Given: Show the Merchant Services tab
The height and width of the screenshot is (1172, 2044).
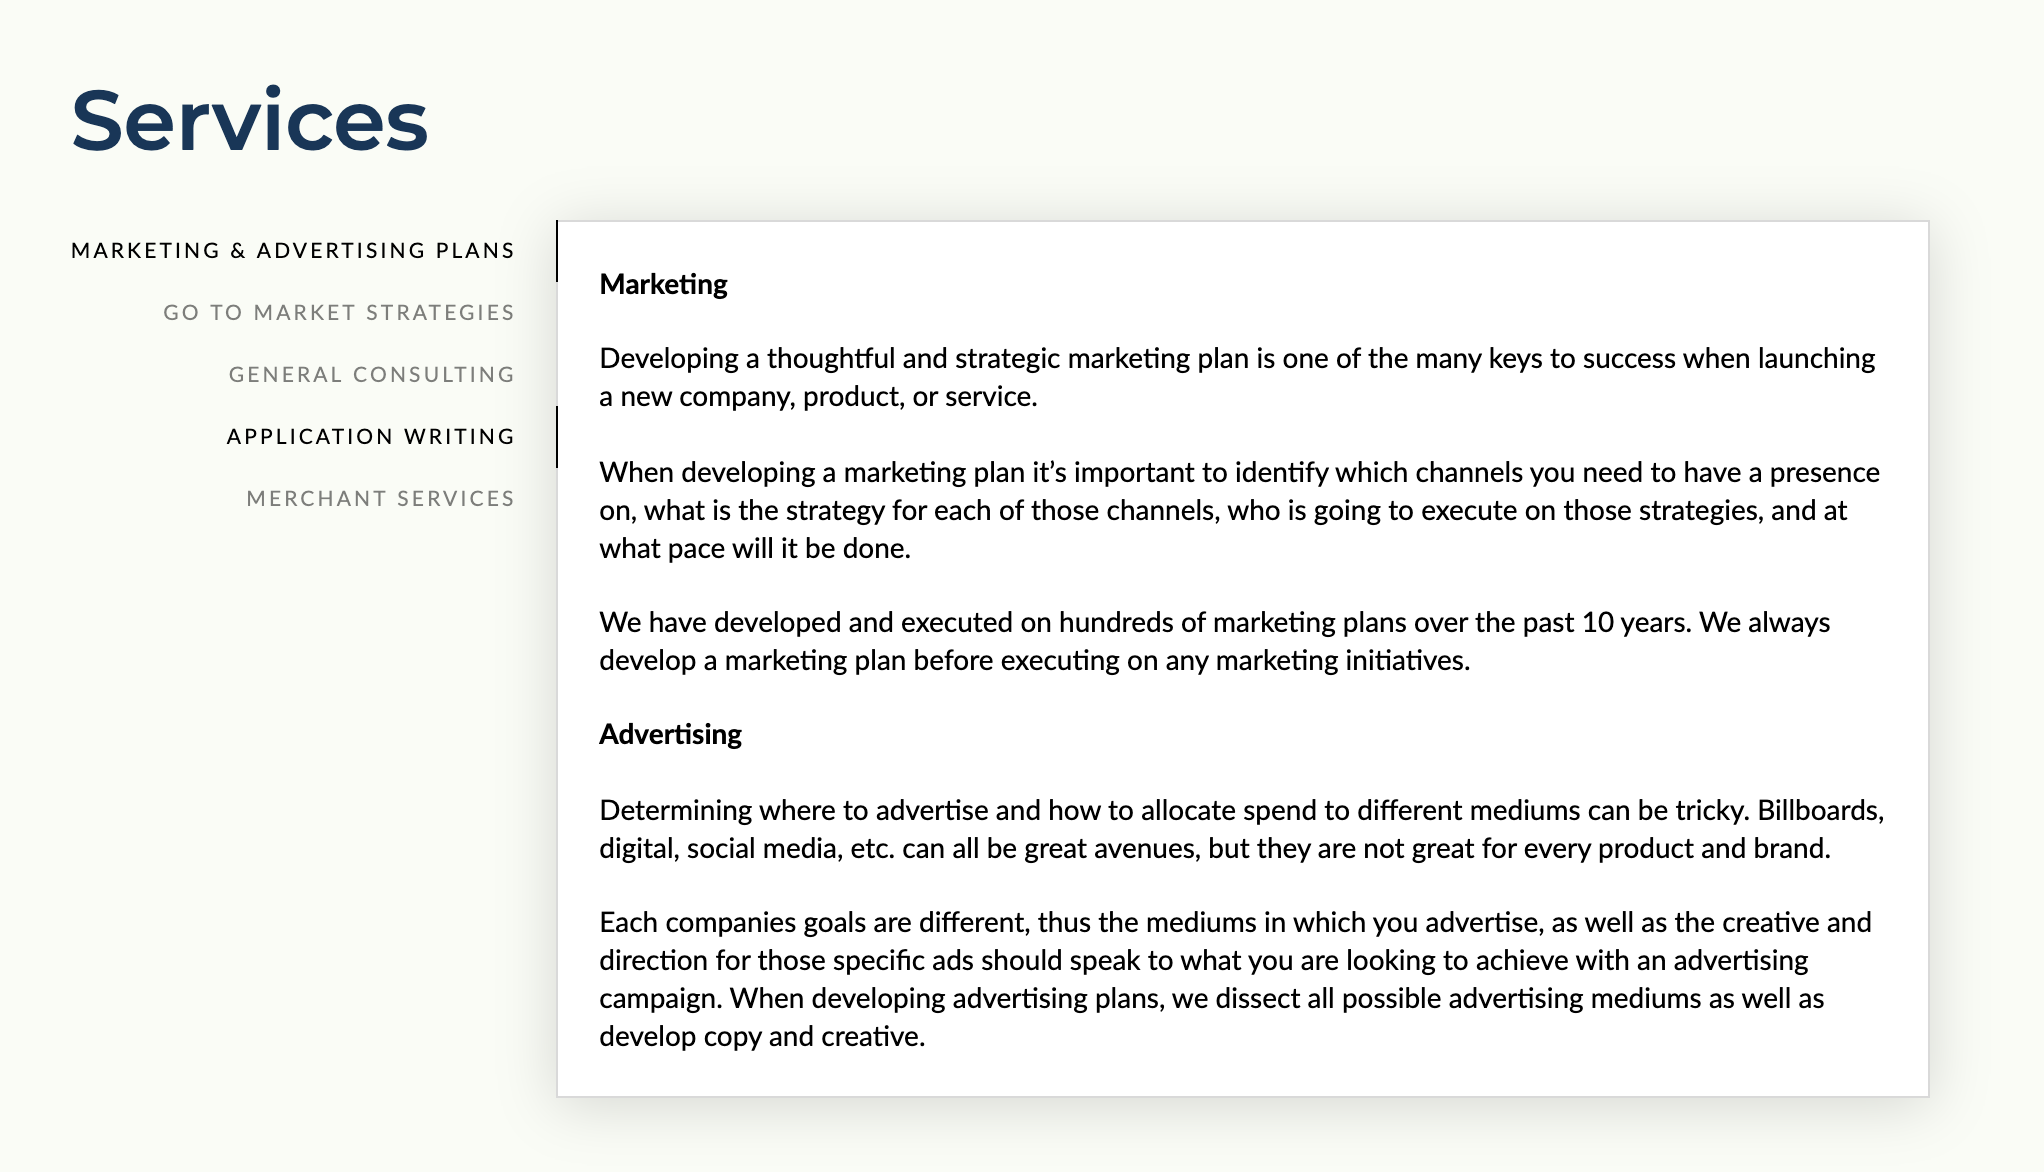Looking at the screenshot, I should (381, 498).
